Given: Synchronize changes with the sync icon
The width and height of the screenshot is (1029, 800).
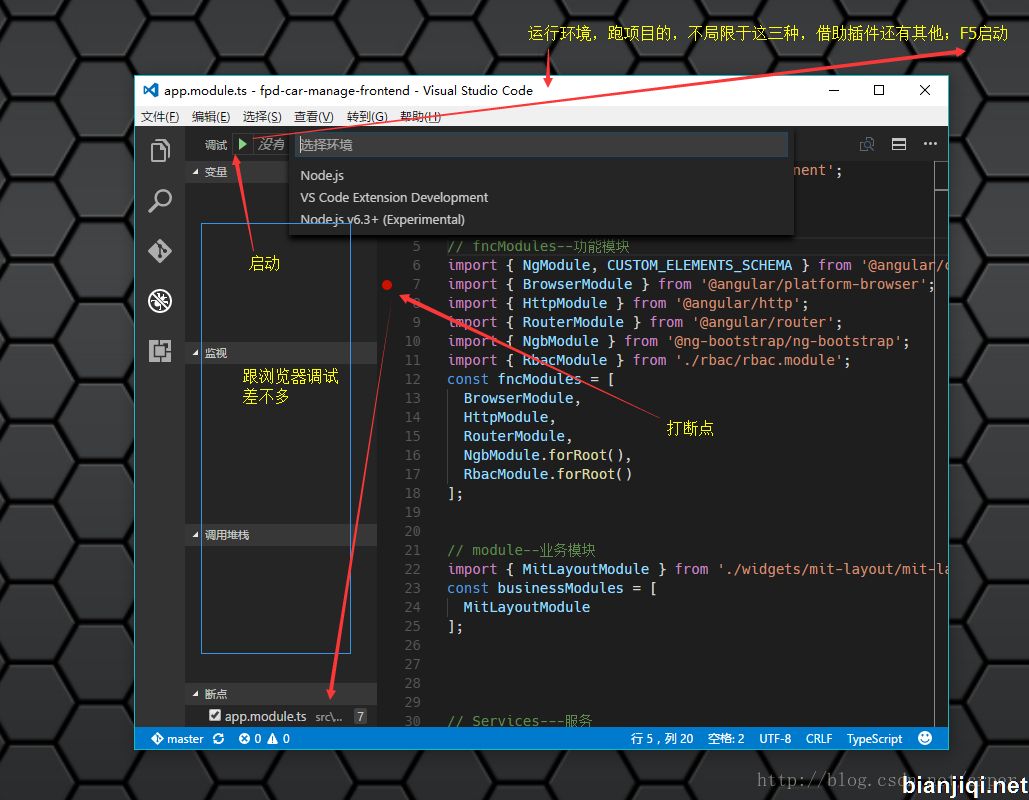Looking at the screenshot, I should point(219,739).
